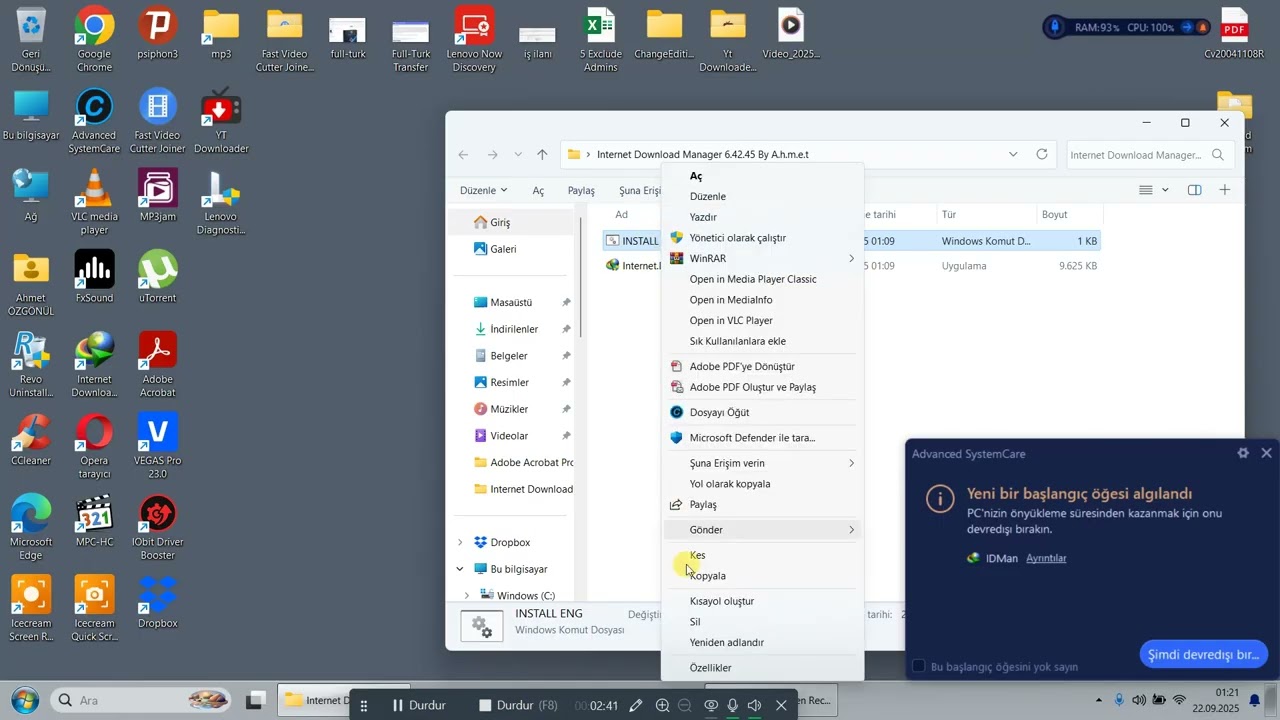Collapse Bu bilgisayar tree node
This screenshot has height=720, width=1280.
460,569
